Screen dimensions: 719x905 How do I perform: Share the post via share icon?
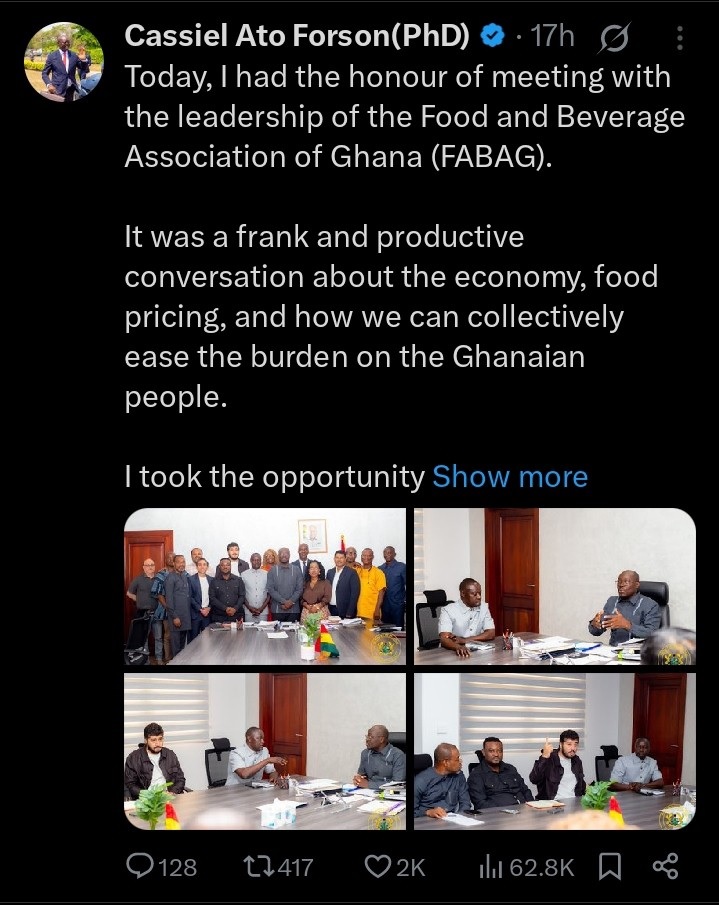(665, 867)
